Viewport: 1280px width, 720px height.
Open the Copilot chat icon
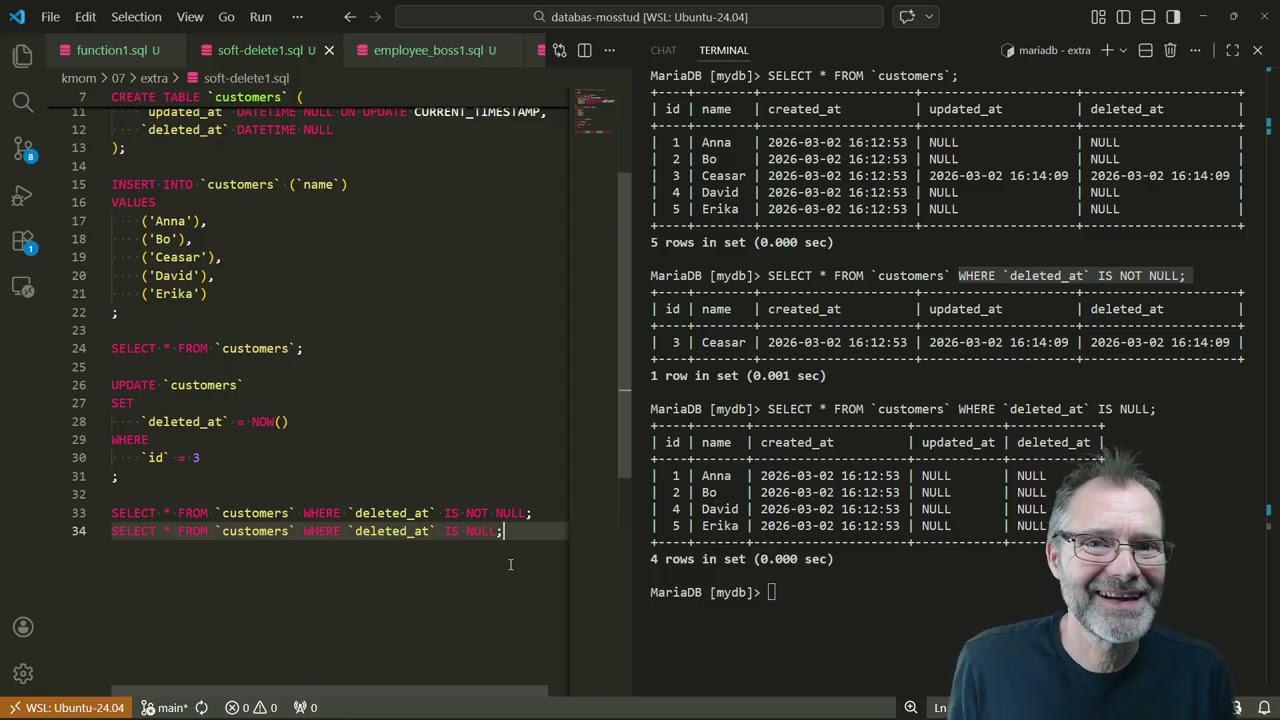tap(907, 17)
